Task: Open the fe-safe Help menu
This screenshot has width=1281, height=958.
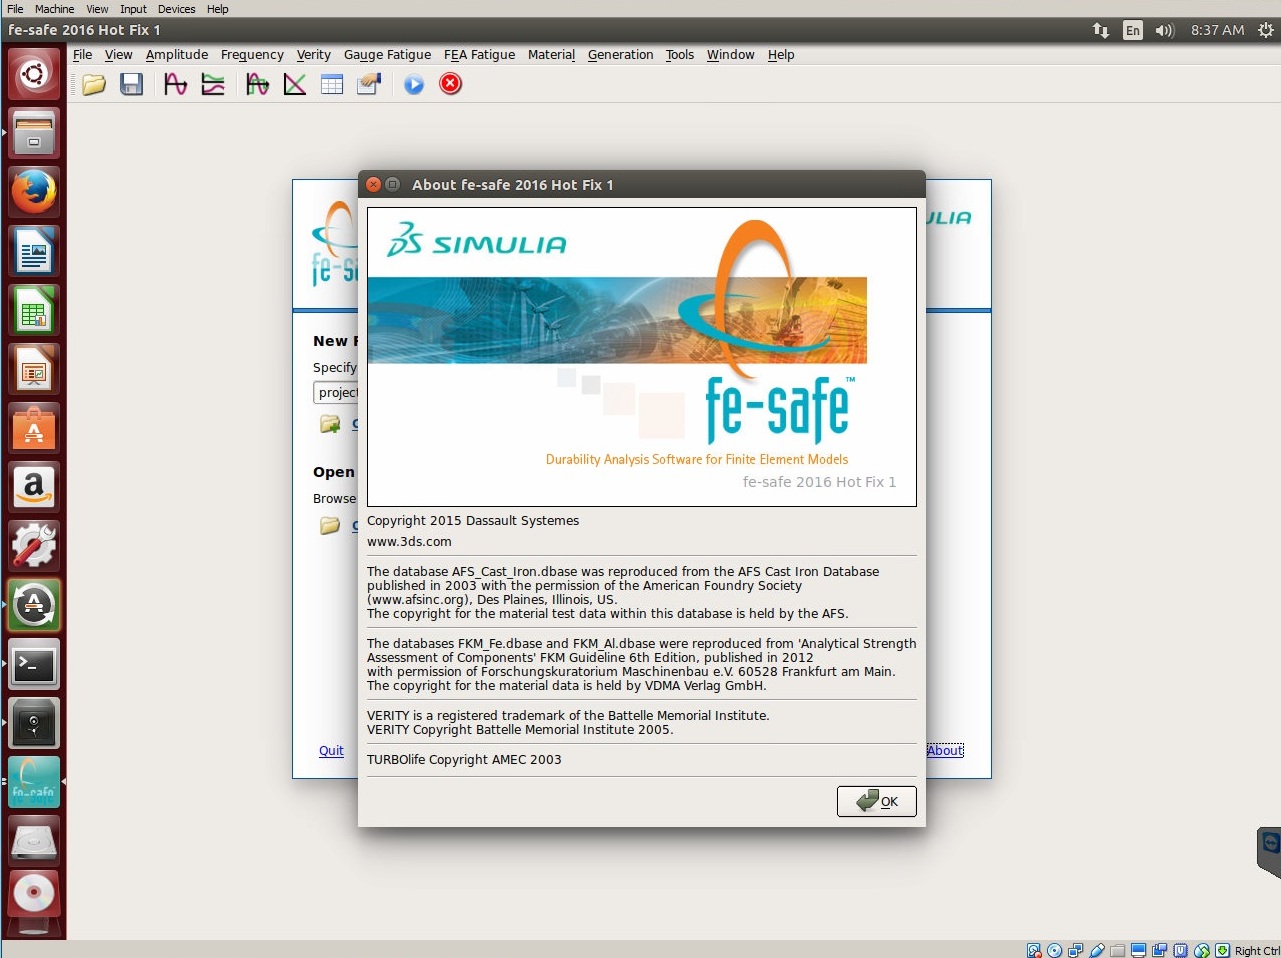Action: (781, 55)
